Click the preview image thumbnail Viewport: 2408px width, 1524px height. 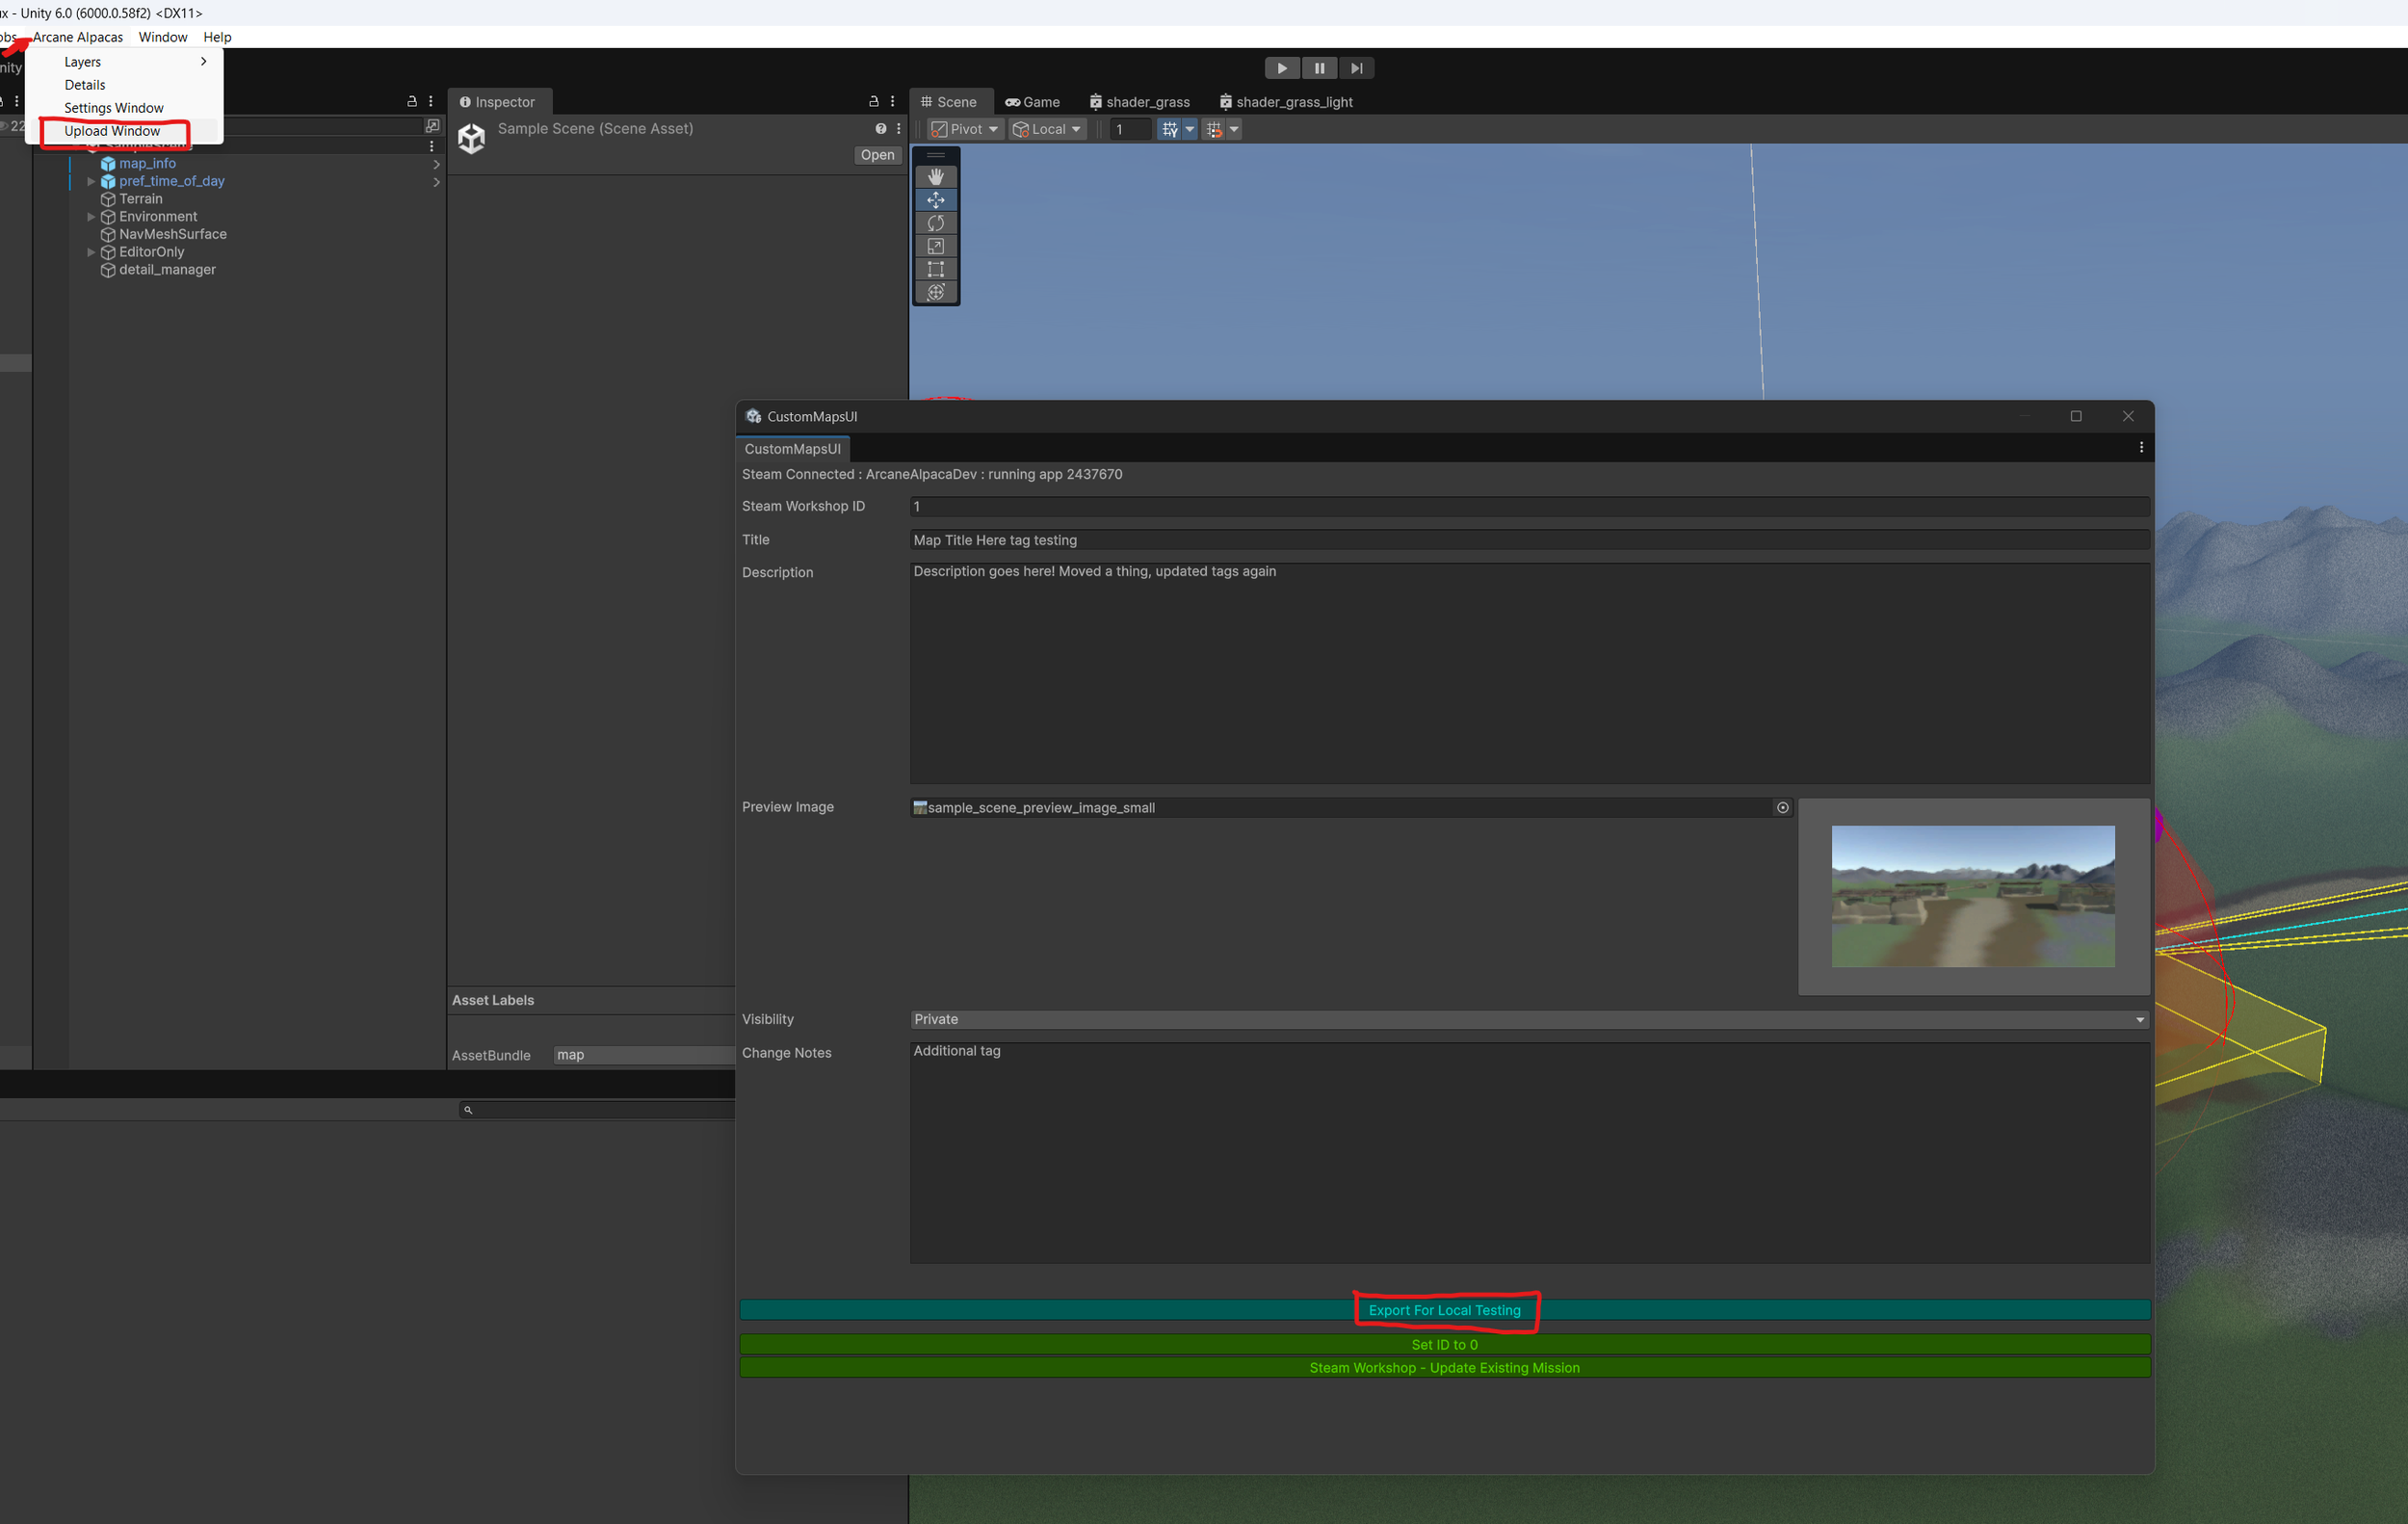click(1972, 896)
